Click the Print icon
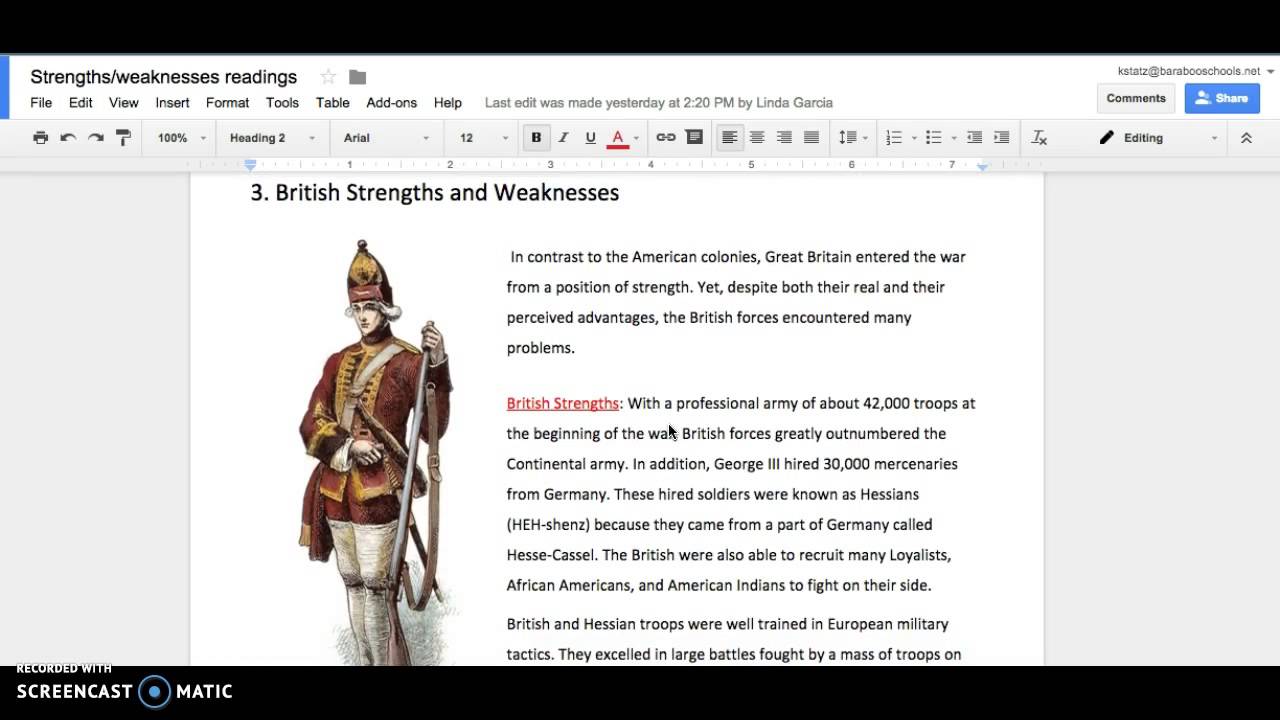 [x=40, y=138]
